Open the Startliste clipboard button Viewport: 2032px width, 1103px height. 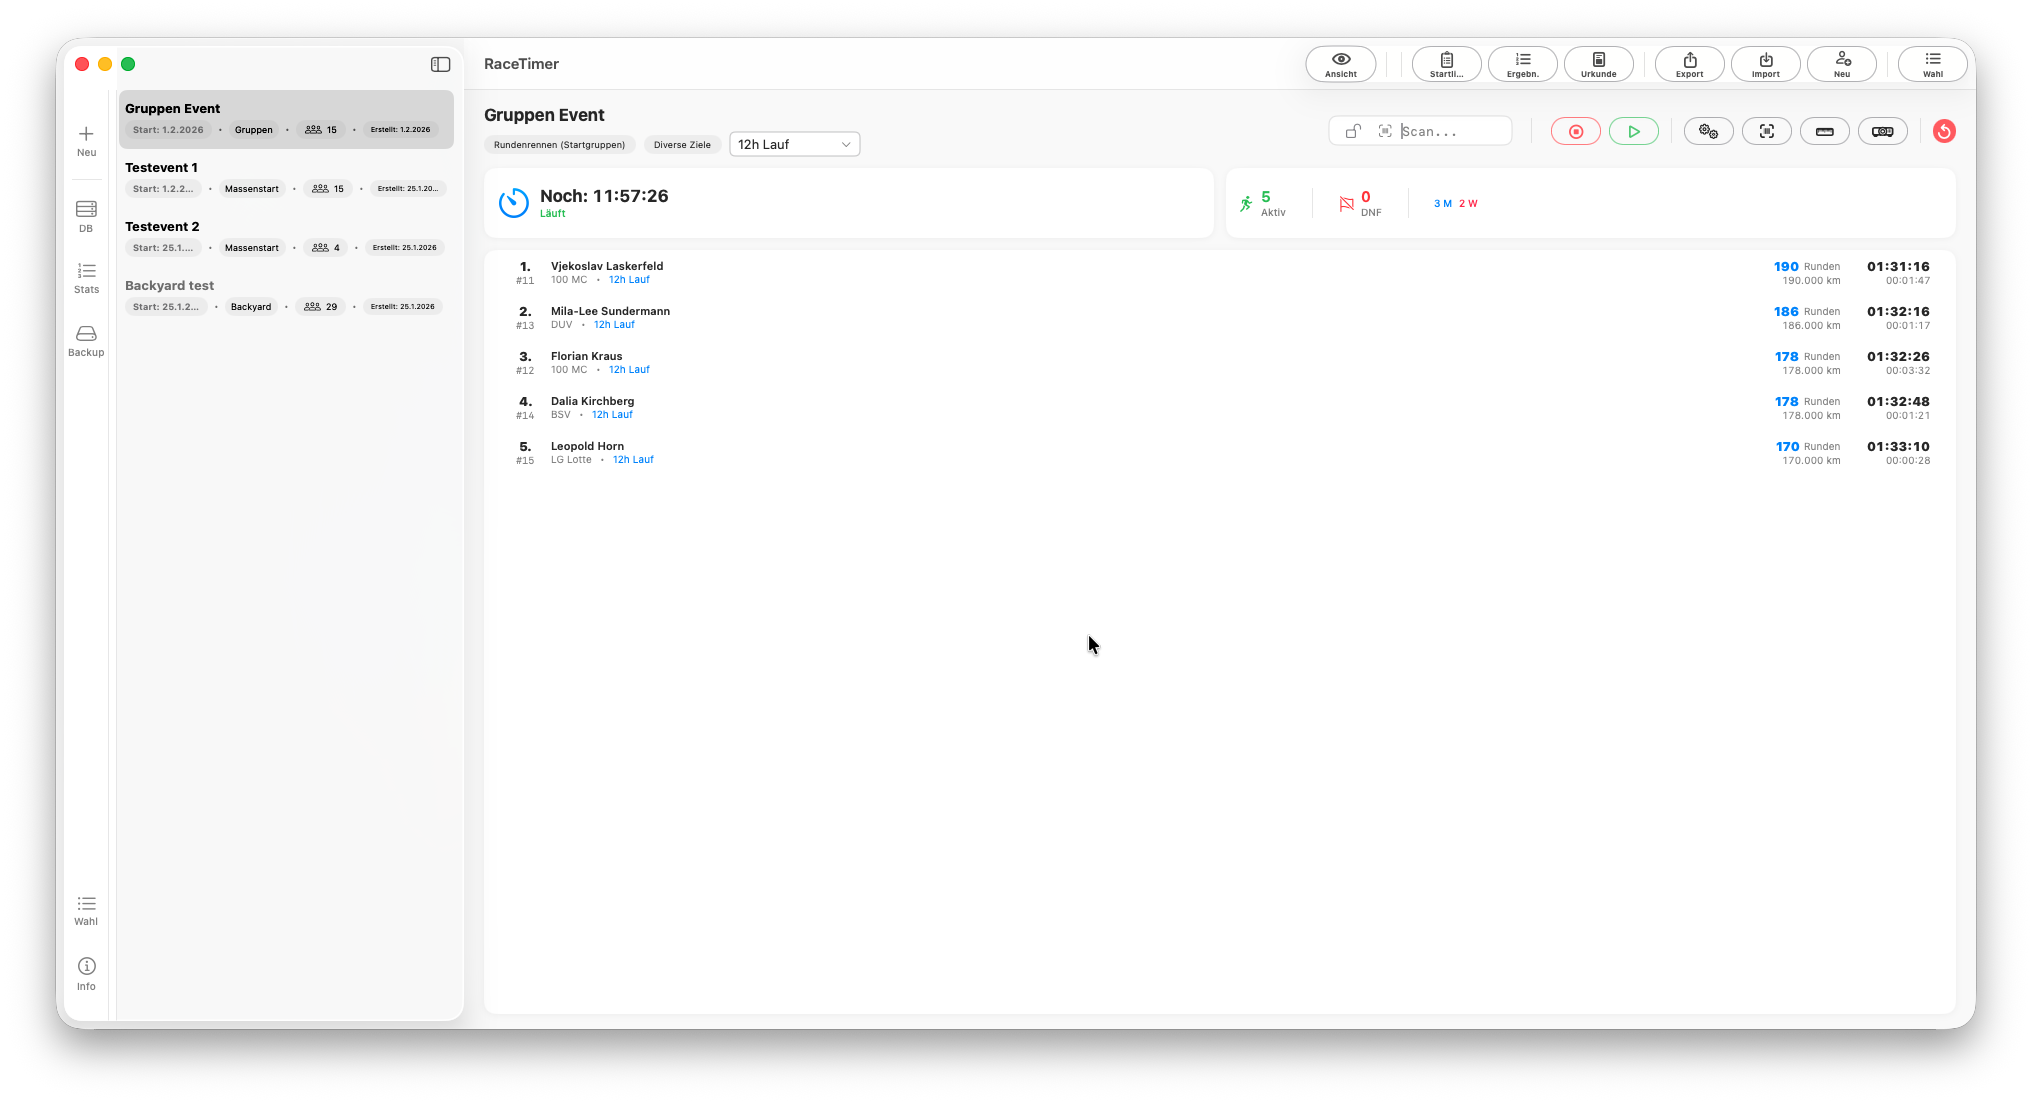pyautogui.click(x=1446, y=64)
